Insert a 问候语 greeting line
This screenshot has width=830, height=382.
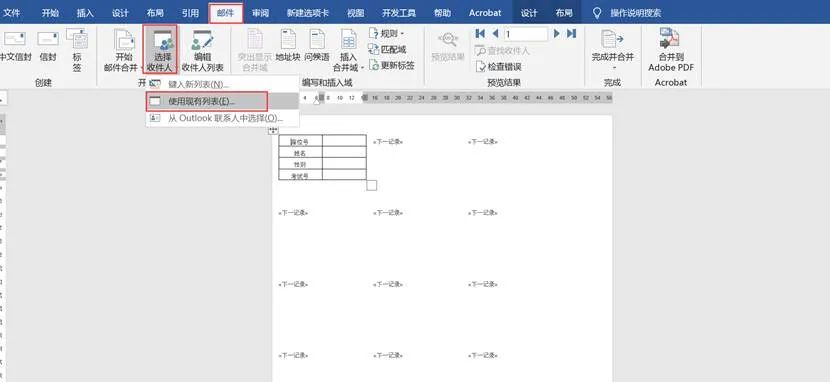[x=317, y=47]
